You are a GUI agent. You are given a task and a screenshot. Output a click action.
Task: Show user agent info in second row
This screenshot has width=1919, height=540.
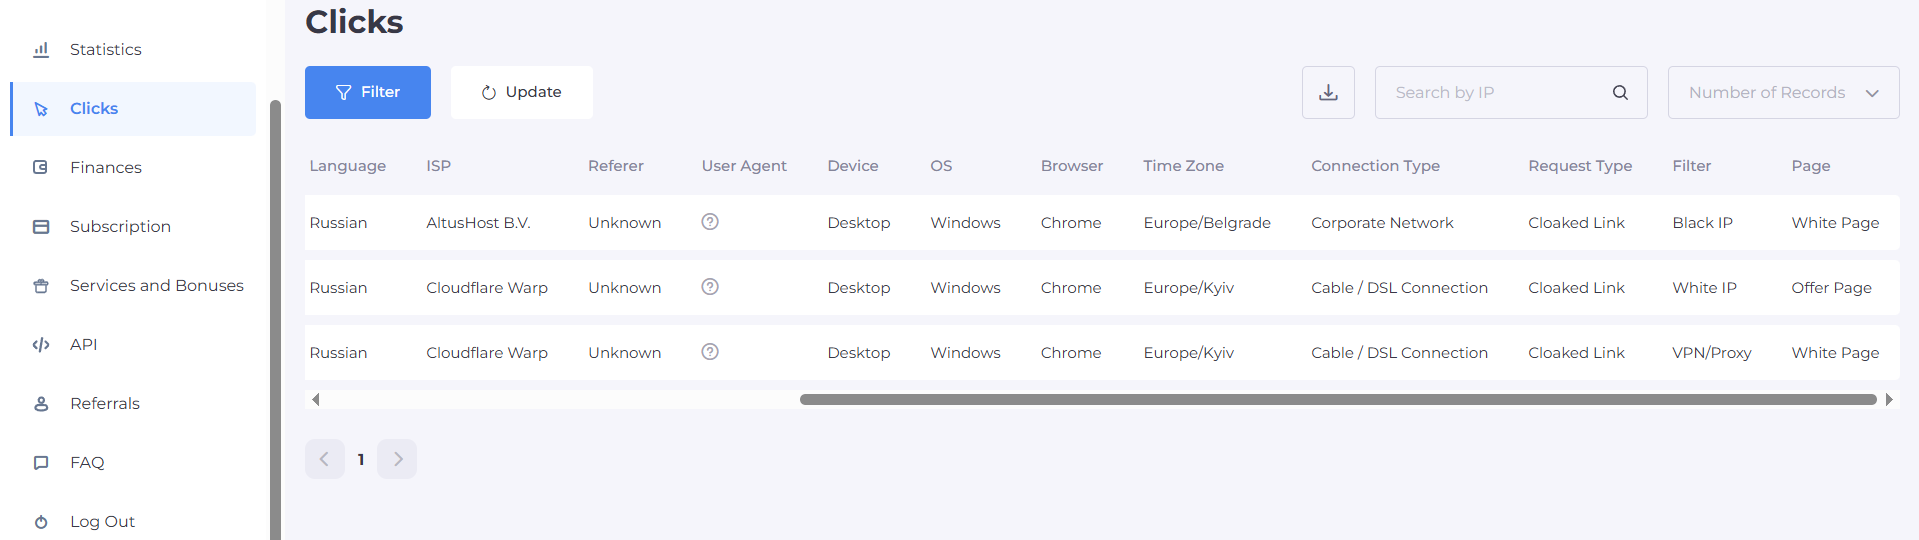coord(710,287)
